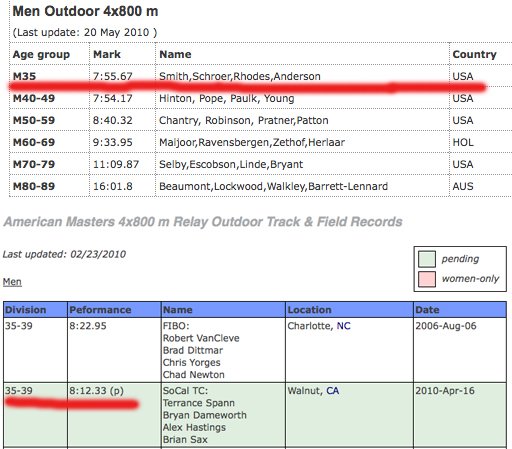Click the American Masters 4x800 m Relay heading
The width and height of the screenshot is (512, 449).
coord(203,222)
